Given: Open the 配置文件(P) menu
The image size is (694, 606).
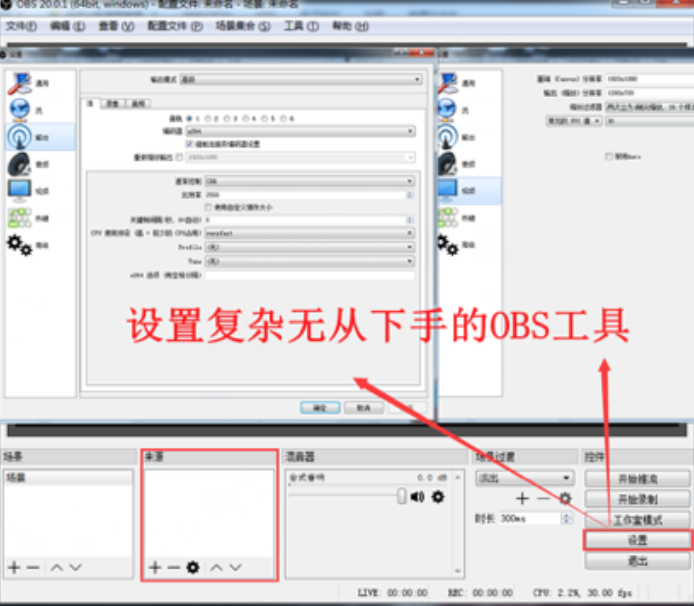Looking at the screenshot, I should [175, 26].
